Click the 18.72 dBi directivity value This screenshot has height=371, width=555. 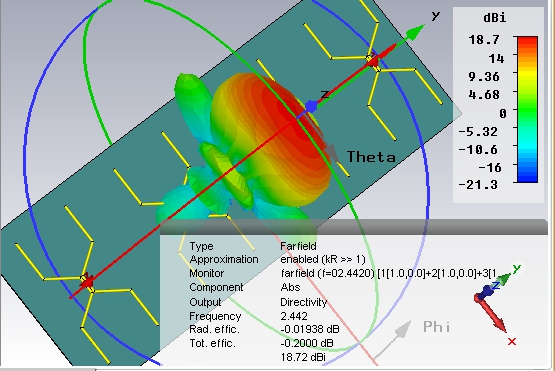303,357
